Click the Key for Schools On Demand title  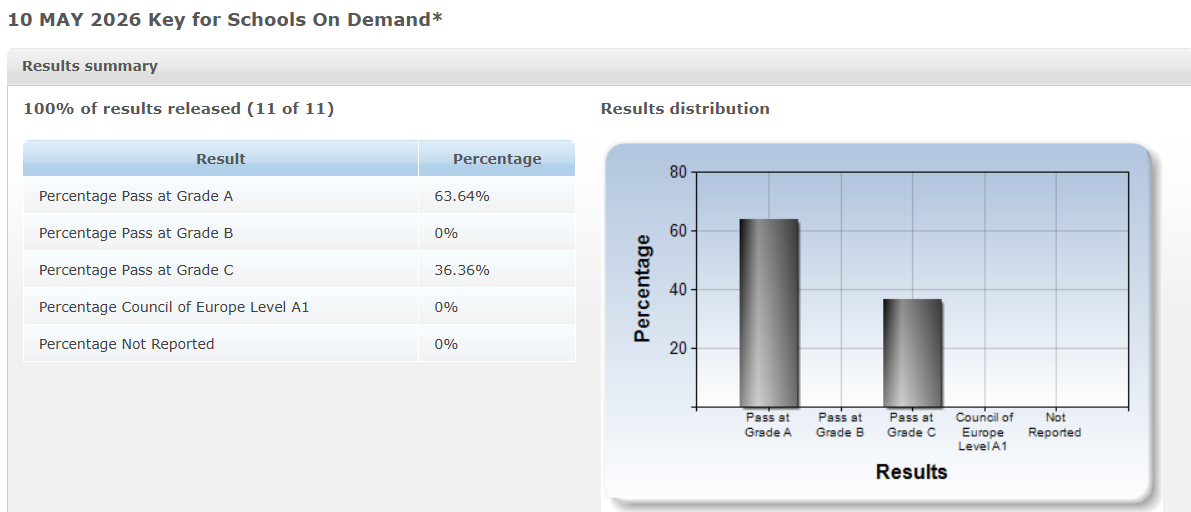225,20
